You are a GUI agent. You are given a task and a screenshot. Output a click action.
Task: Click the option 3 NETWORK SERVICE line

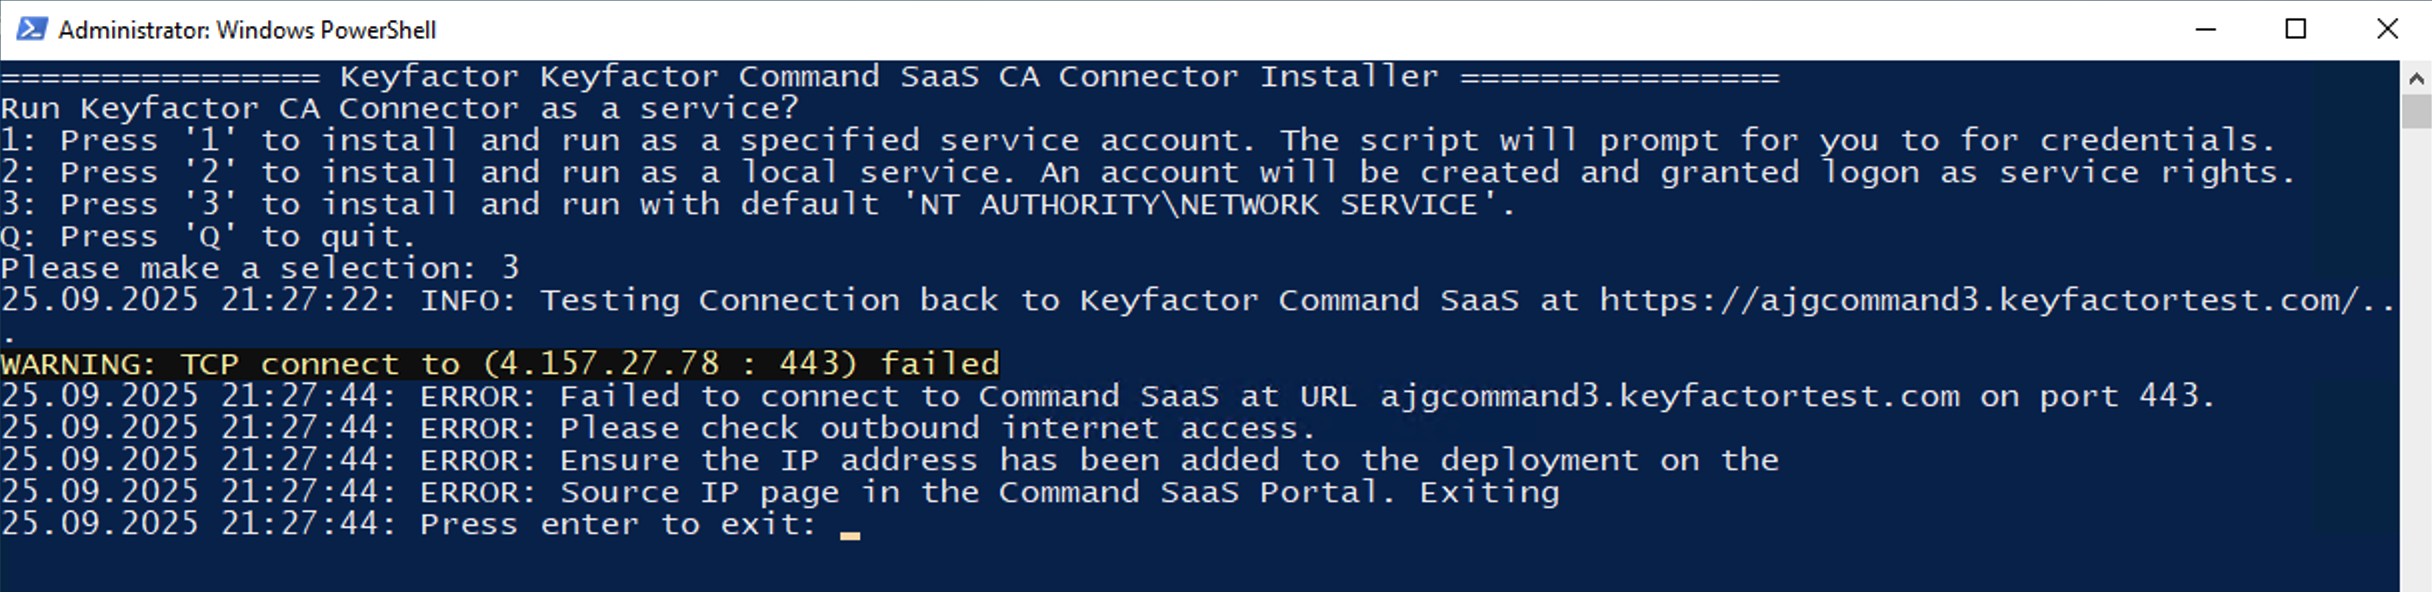click(x=758, y=205)
